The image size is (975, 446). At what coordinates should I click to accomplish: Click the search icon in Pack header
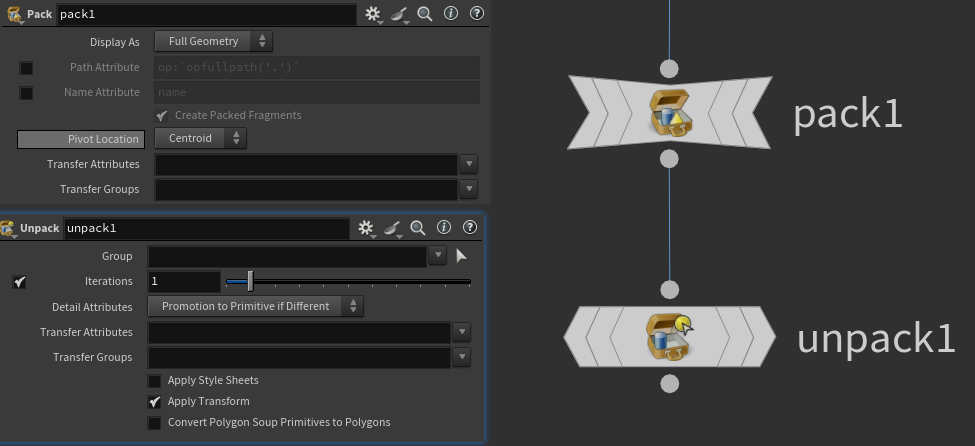425,14
